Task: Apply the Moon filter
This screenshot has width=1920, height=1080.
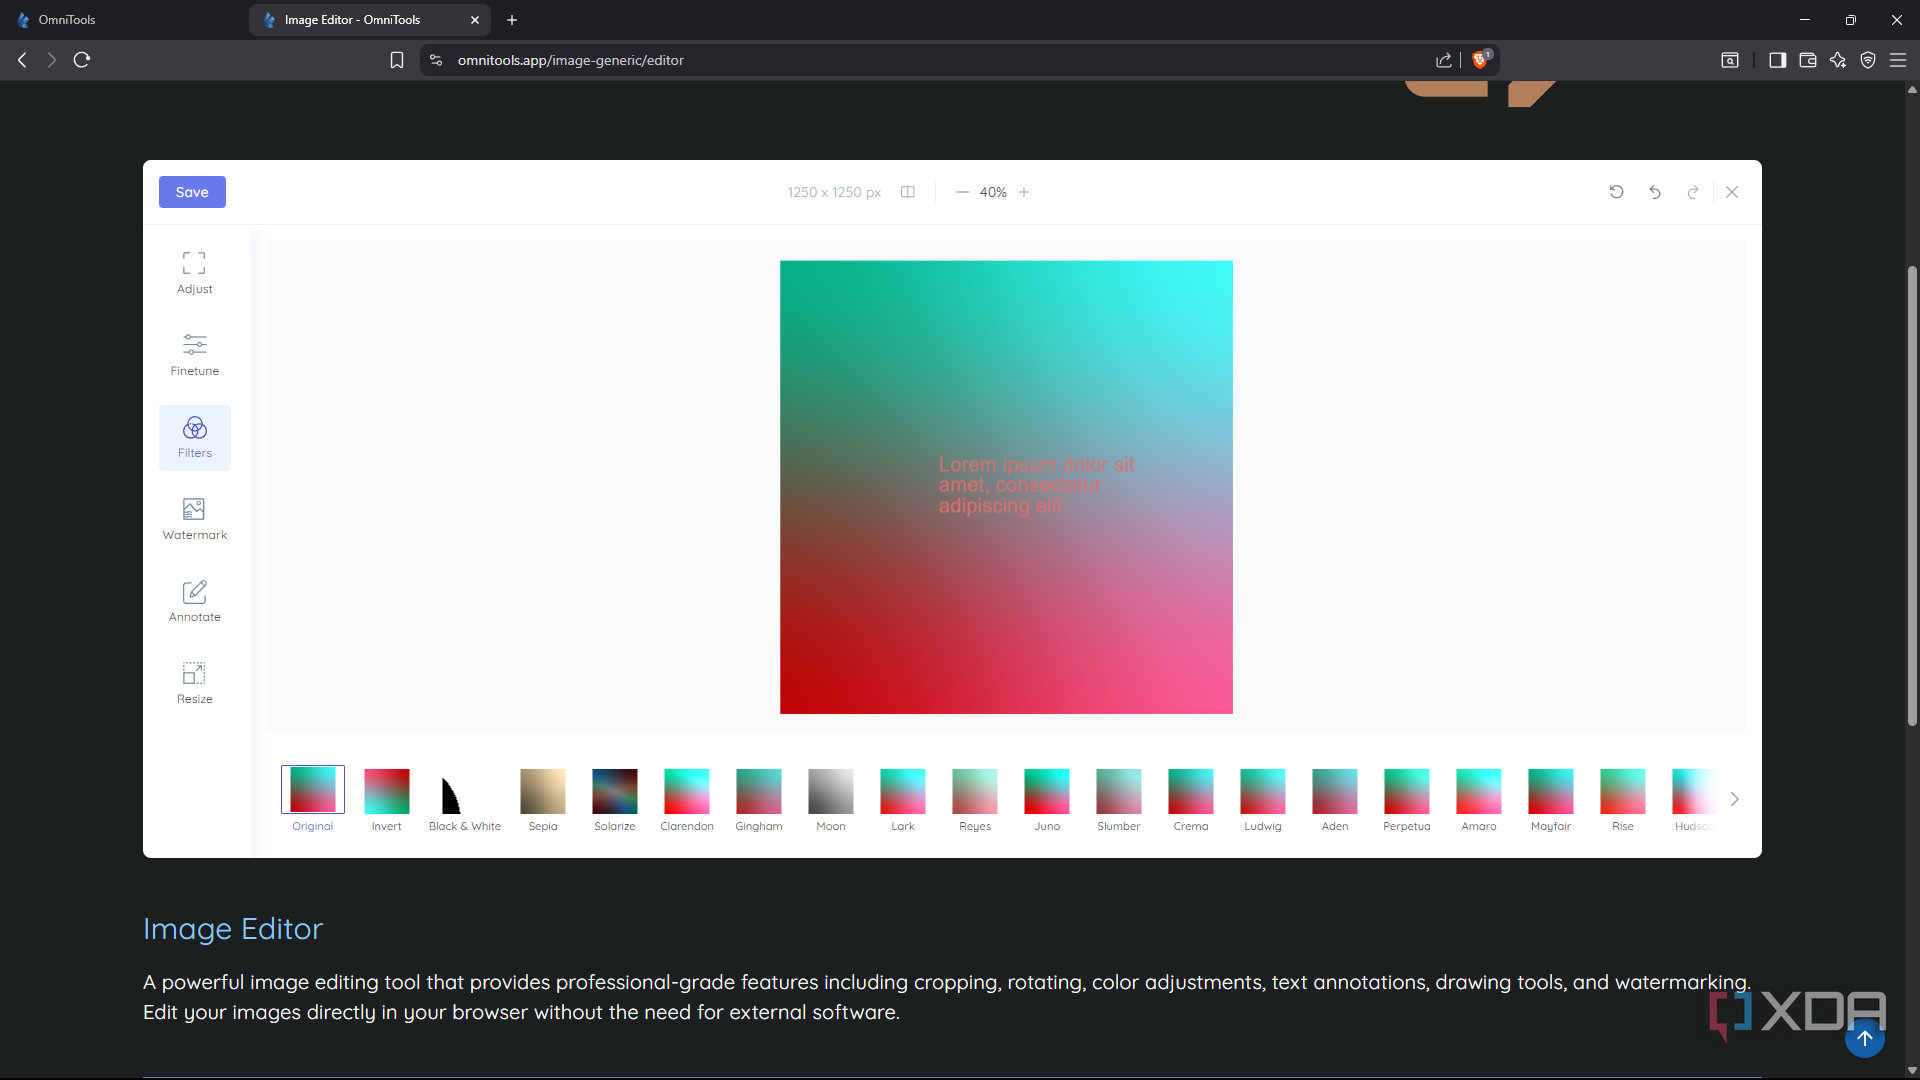Action: click(831, 799)
